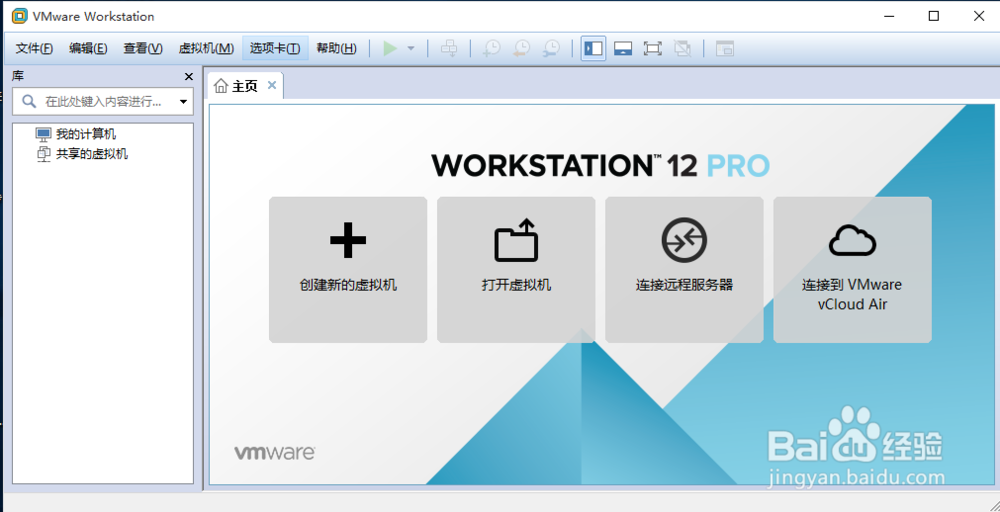Click the take snapshot clock icon

pyautogui.click(x=492, y=48)
